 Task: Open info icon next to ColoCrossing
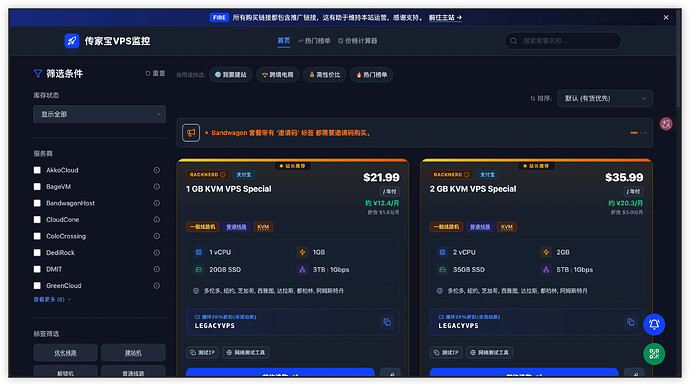(157, 236)
